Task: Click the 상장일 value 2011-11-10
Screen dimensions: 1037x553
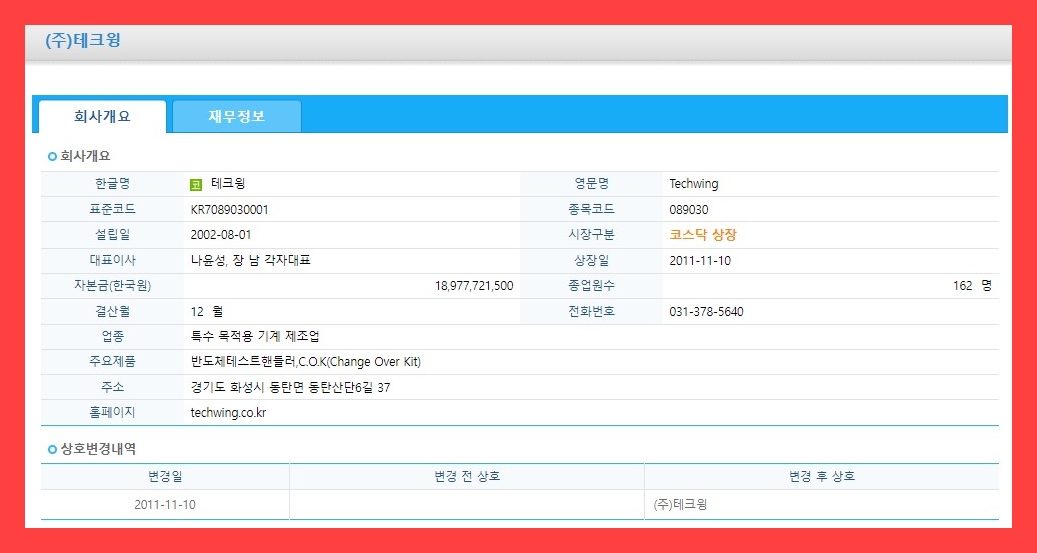Action: (700, 261)
